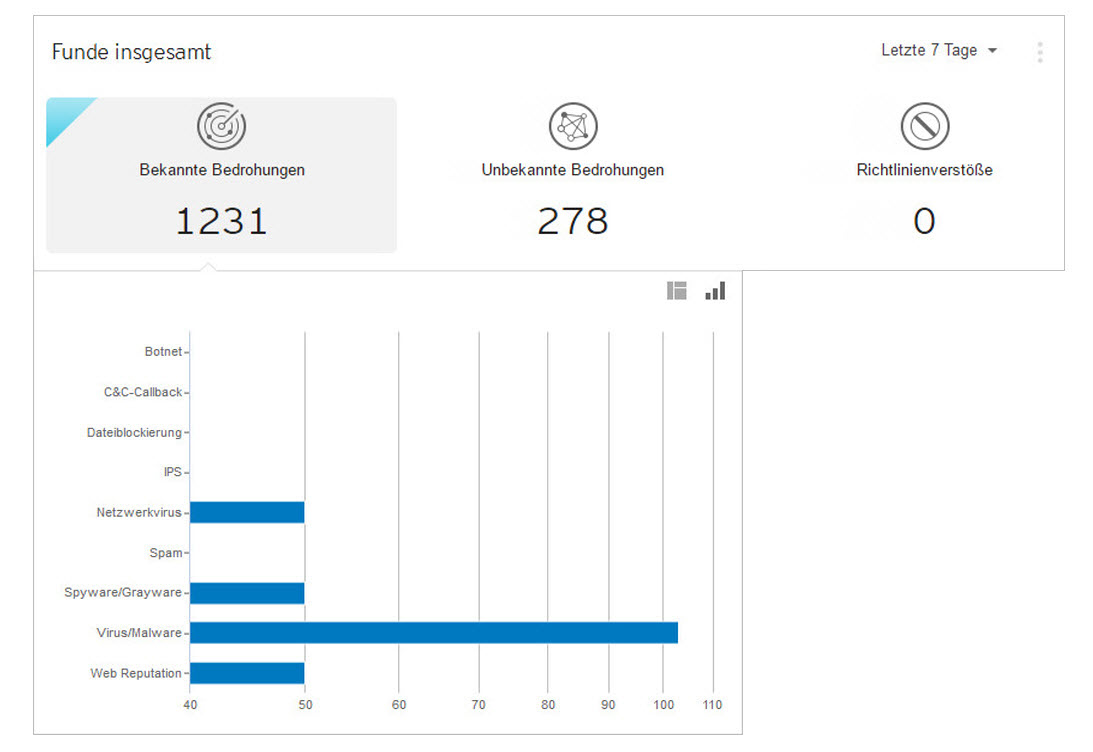The height and width of the screenshot is (752, 1093).
Task: Open the Letzte 7 Tage time range dropdown
Action: (x=939, y=51)
